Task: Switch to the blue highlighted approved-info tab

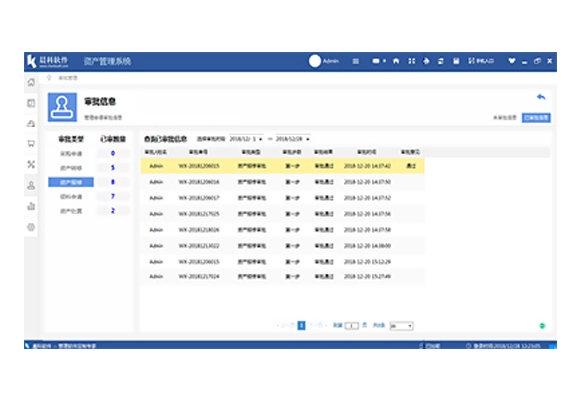Action: click(536, 118)
